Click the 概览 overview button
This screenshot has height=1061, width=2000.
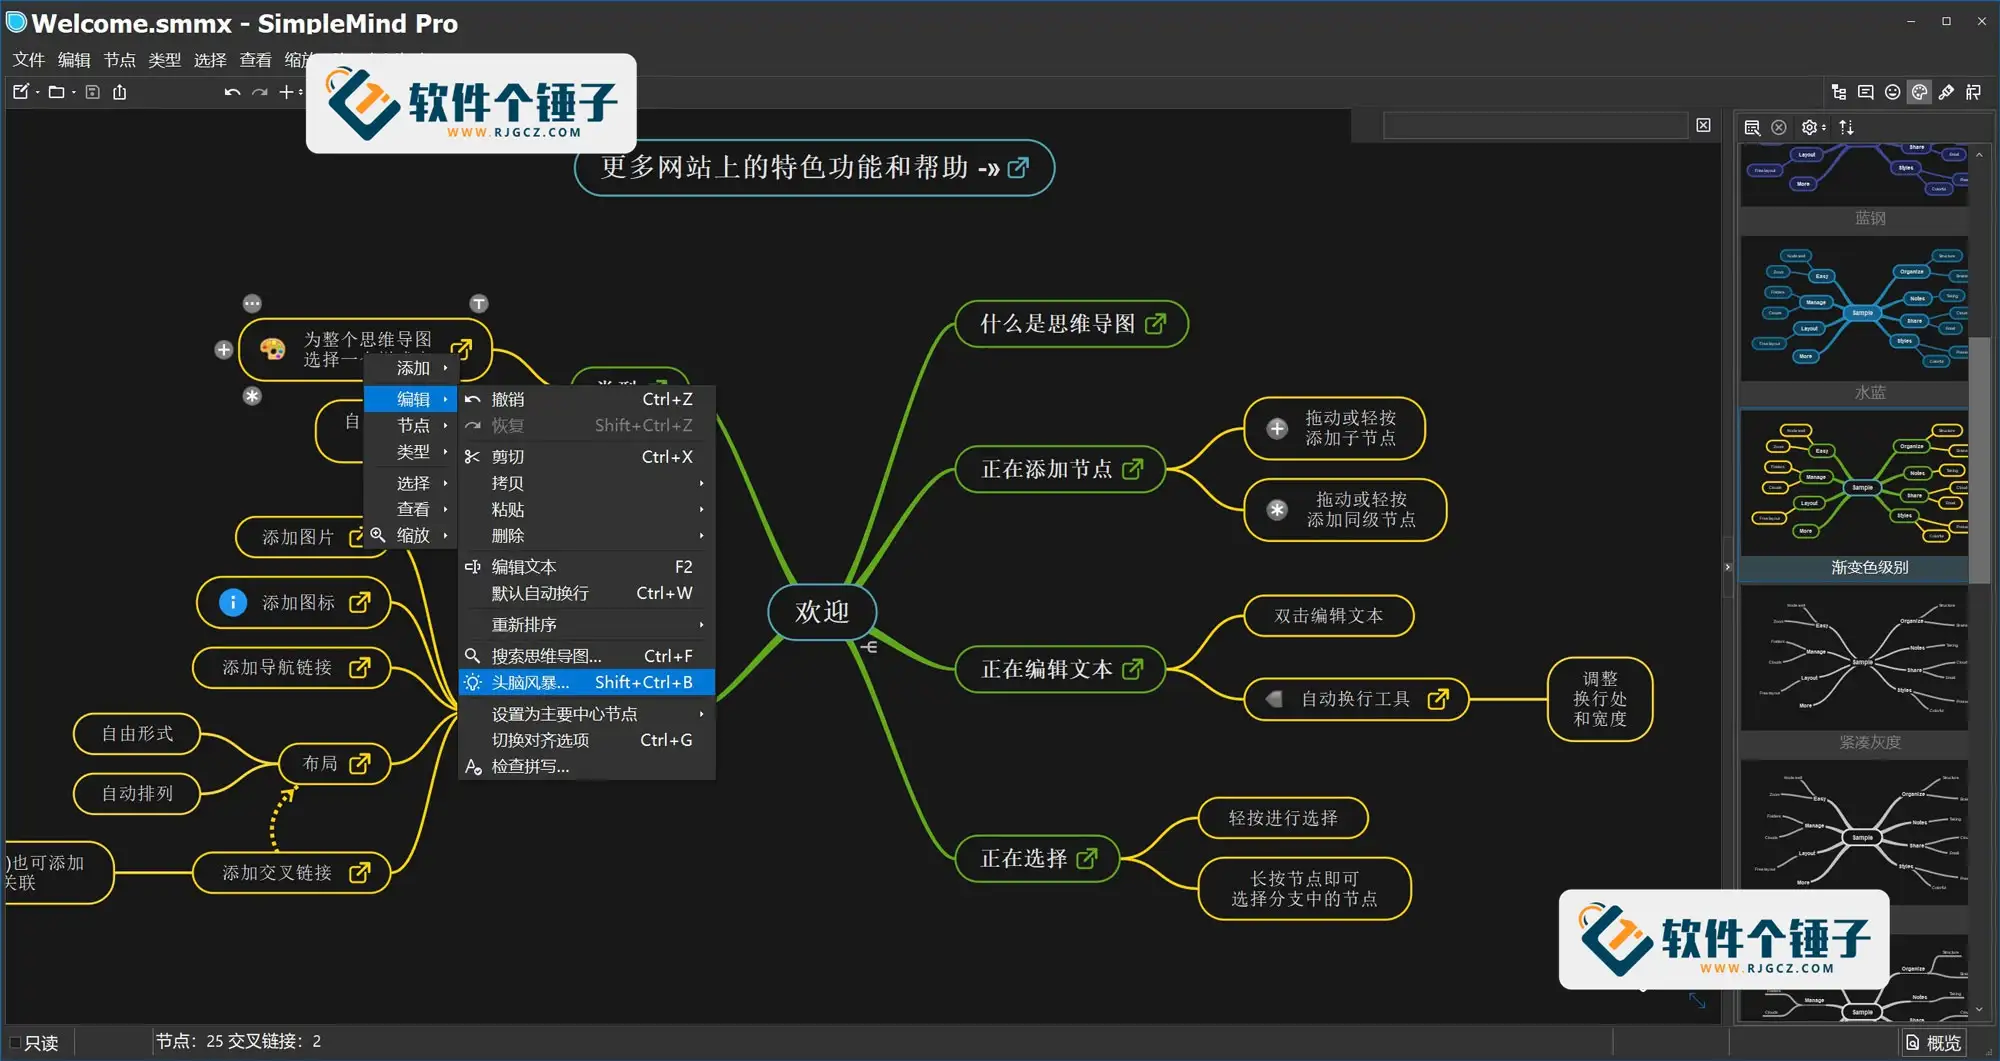pyautogui.click(x=1934, y=1043)
